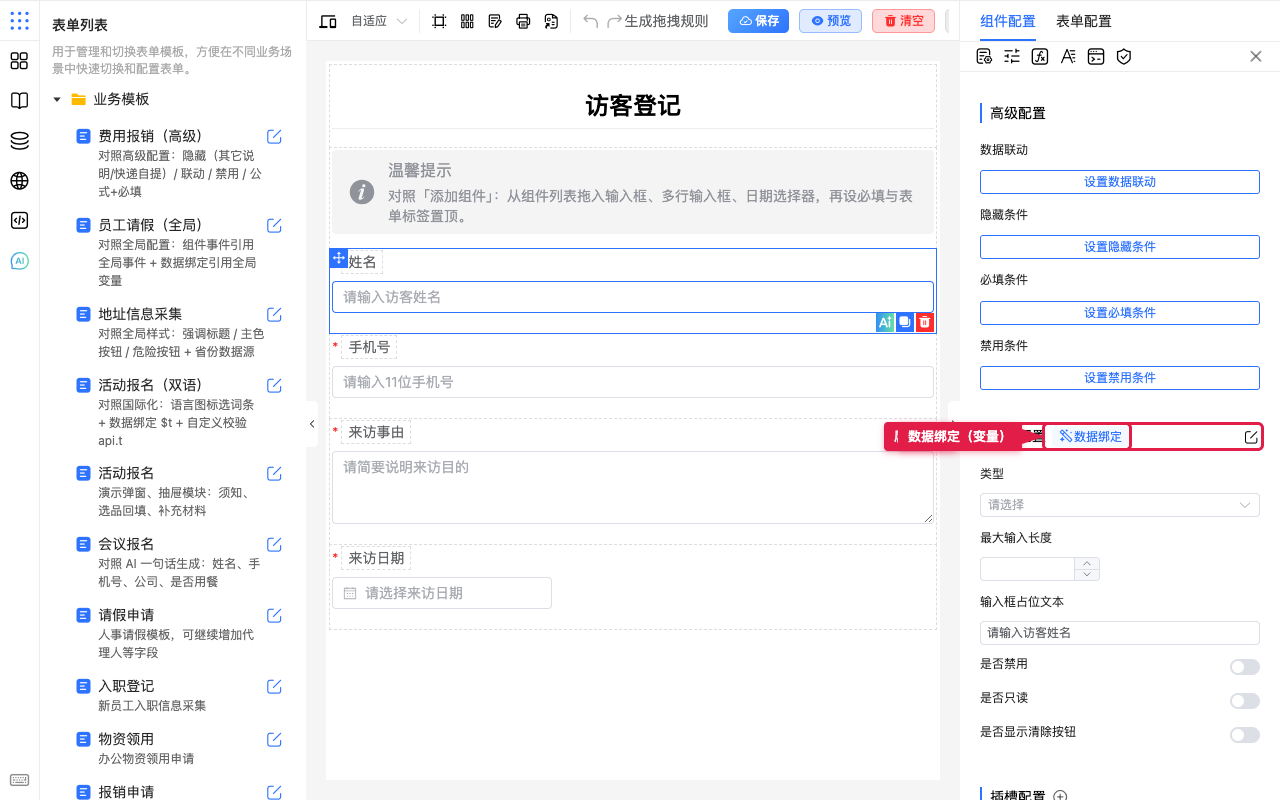Click the 输入框占位文本 input in the config panel
This screenshot has width=1280, height=800.
click(x=1120, y=633)
